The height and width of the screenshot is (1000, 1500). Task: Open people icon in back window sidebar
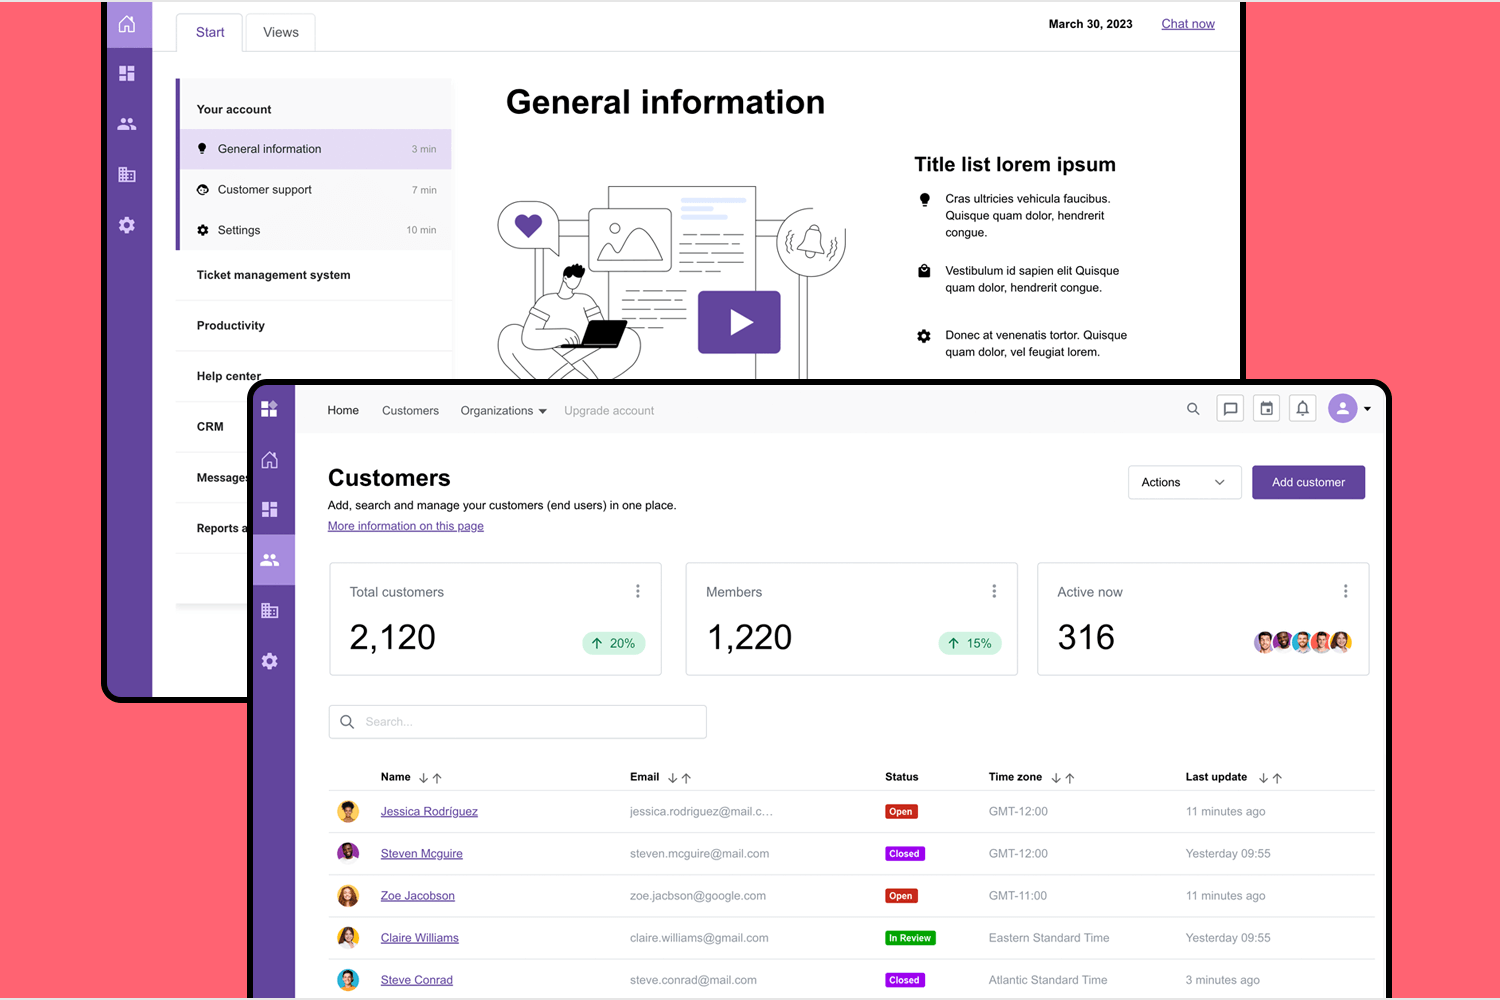coord(127,124)
